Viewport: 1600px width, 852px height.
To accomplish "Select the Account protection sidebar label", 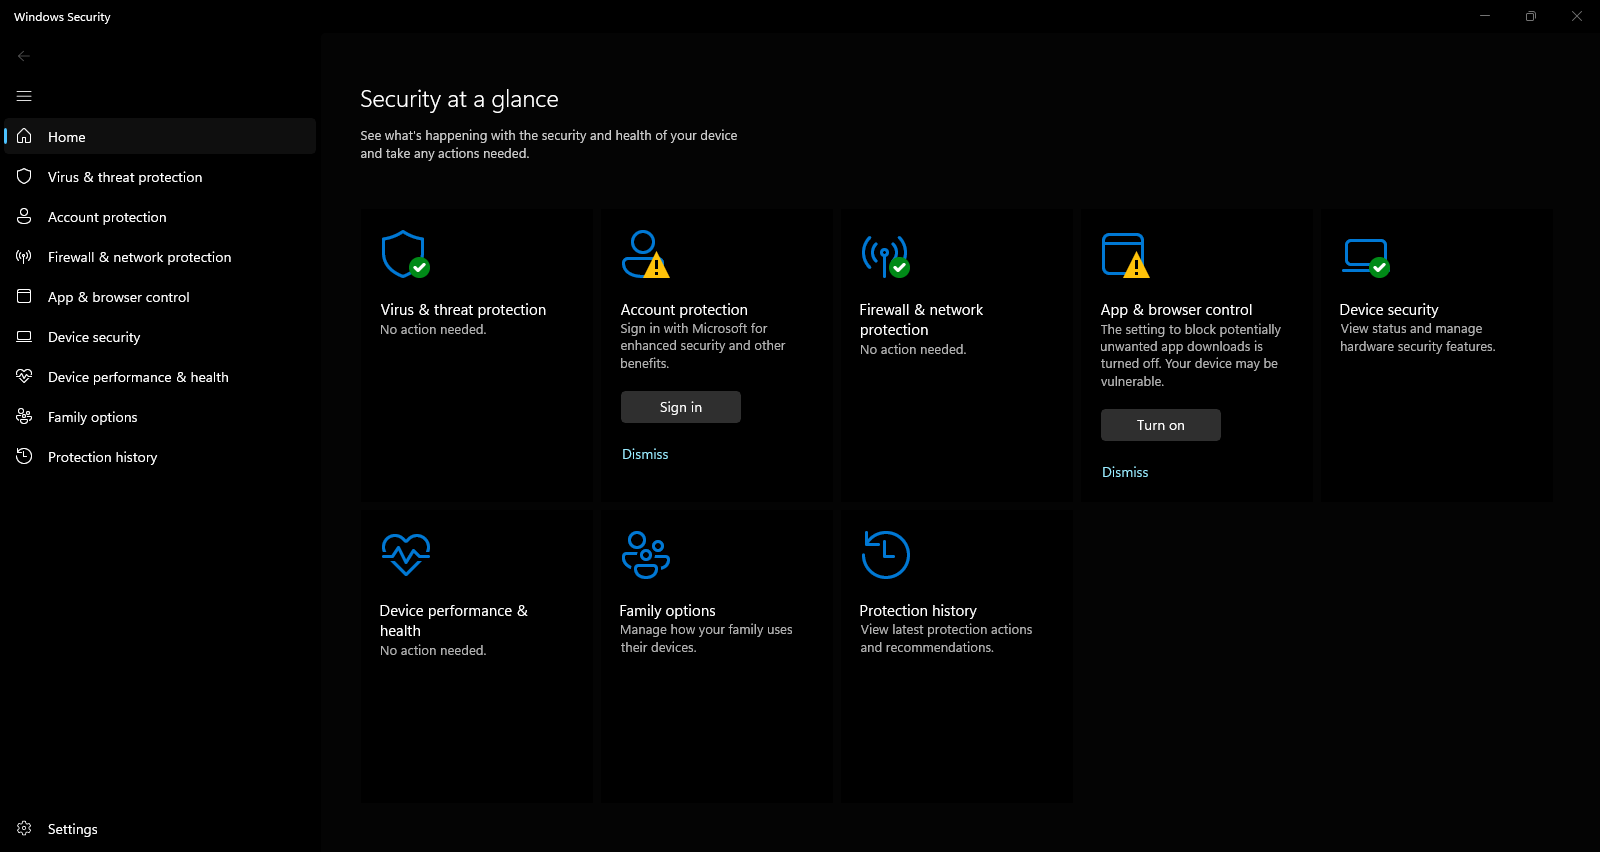I will coord(107,217).
